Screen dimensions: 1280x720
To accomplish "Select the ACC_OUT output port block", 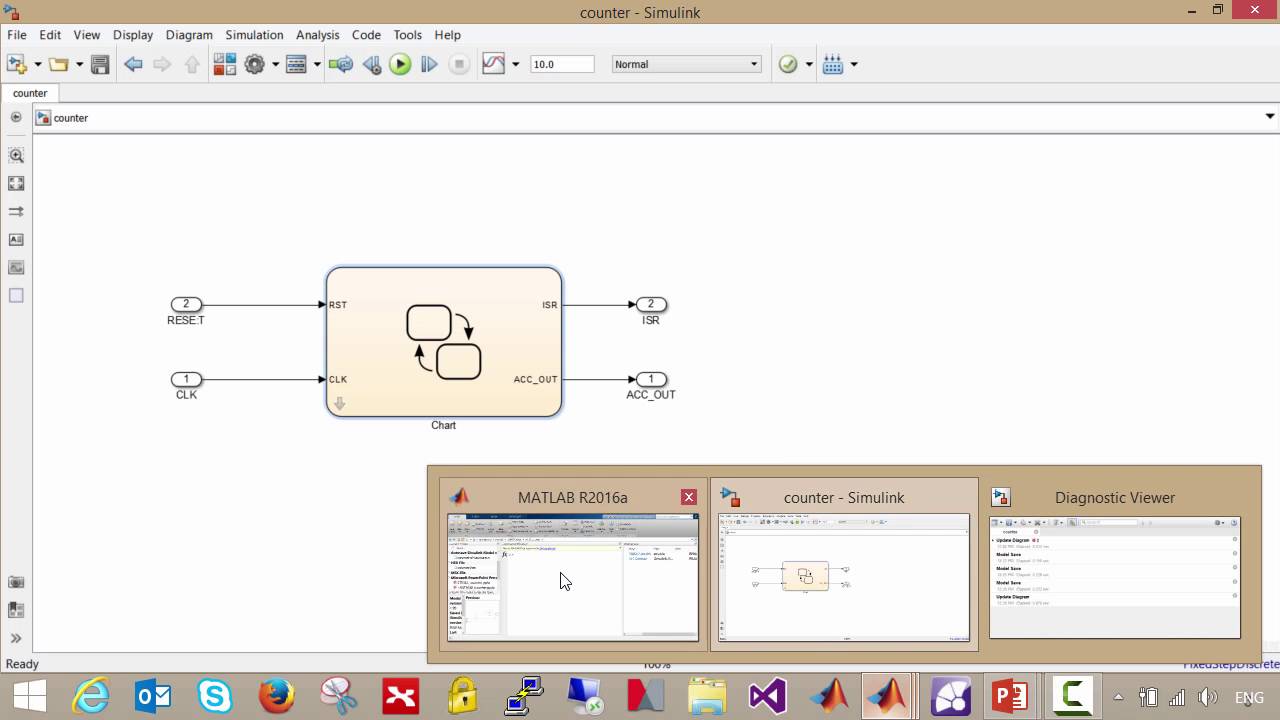I will [651, 379].
